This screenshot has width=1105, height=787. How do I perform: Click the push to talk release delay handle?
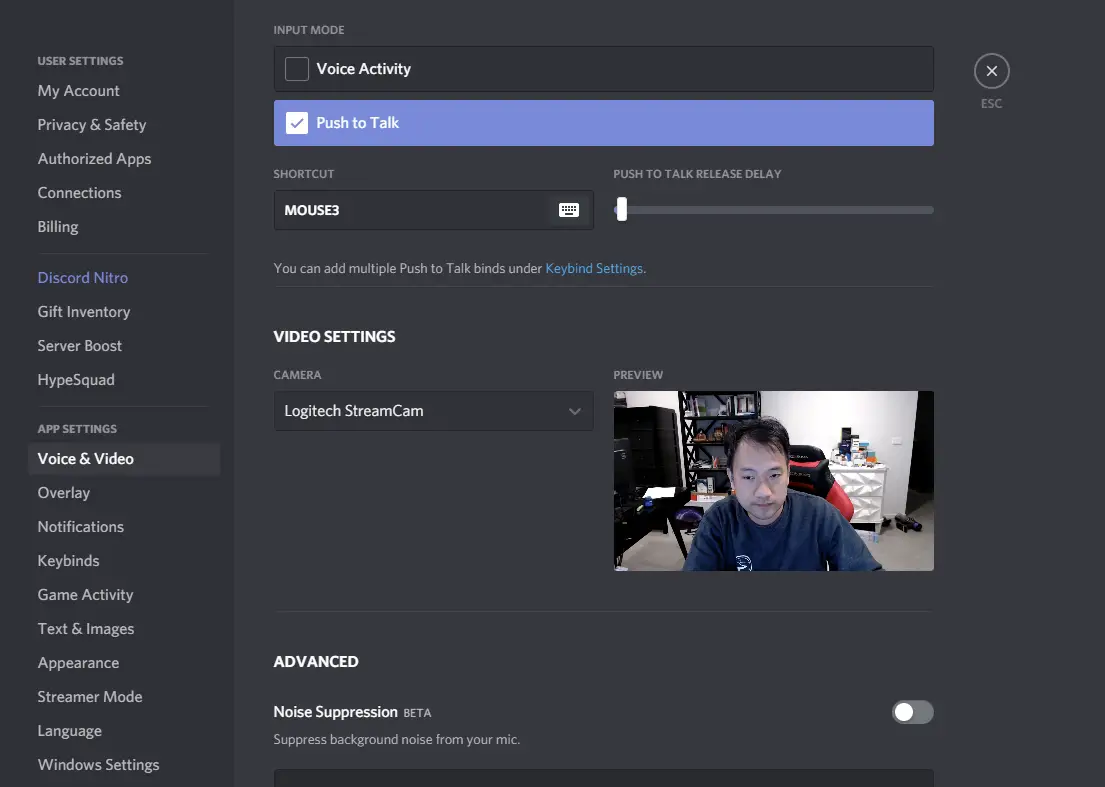pos(622,209)
